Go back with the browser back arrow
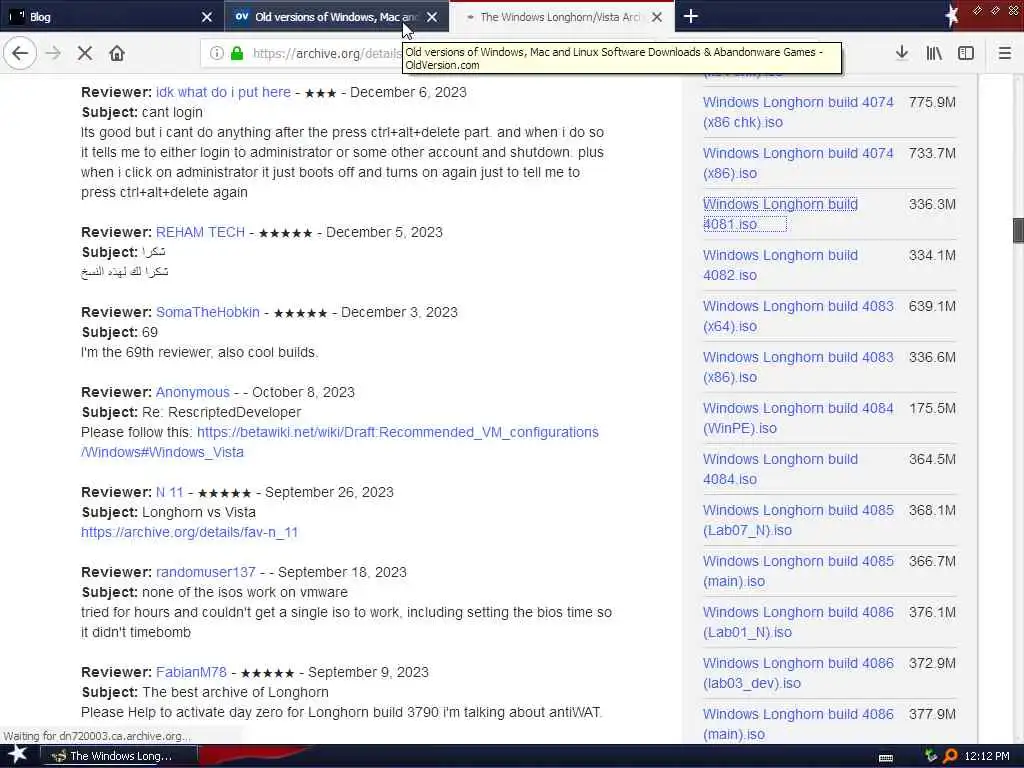 (x=20, y=53)
